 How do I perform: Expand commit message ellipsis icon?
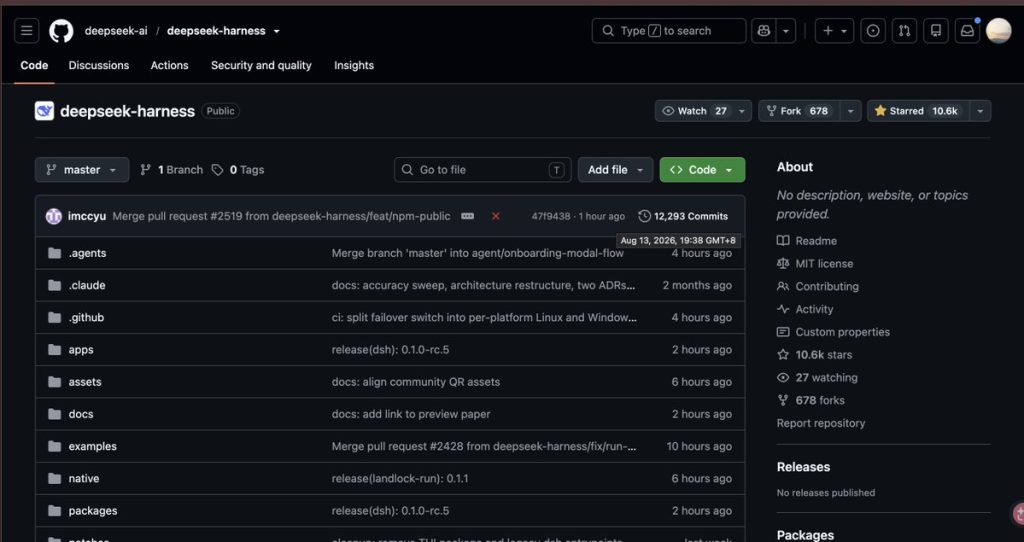coord(468,216)
